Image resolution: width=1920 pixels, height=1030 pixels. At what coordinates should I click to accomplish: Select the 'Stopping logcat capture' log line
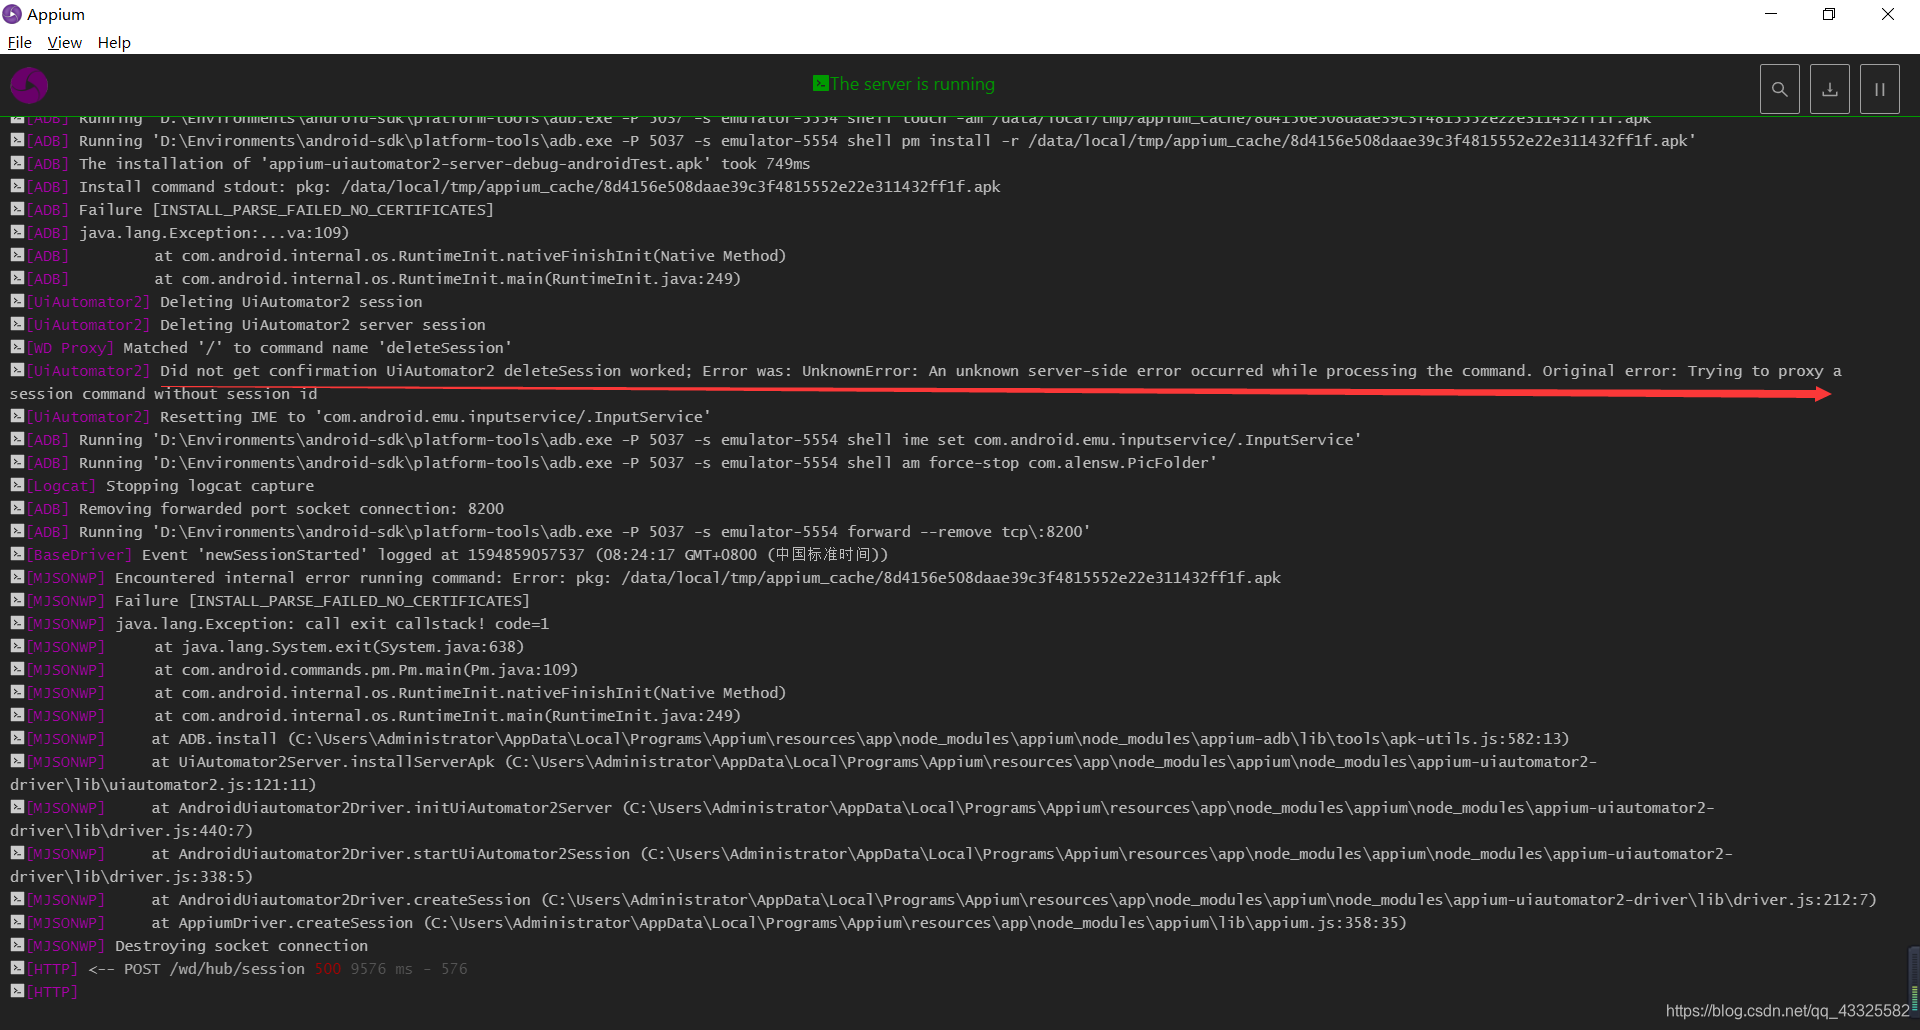(210, 486)
